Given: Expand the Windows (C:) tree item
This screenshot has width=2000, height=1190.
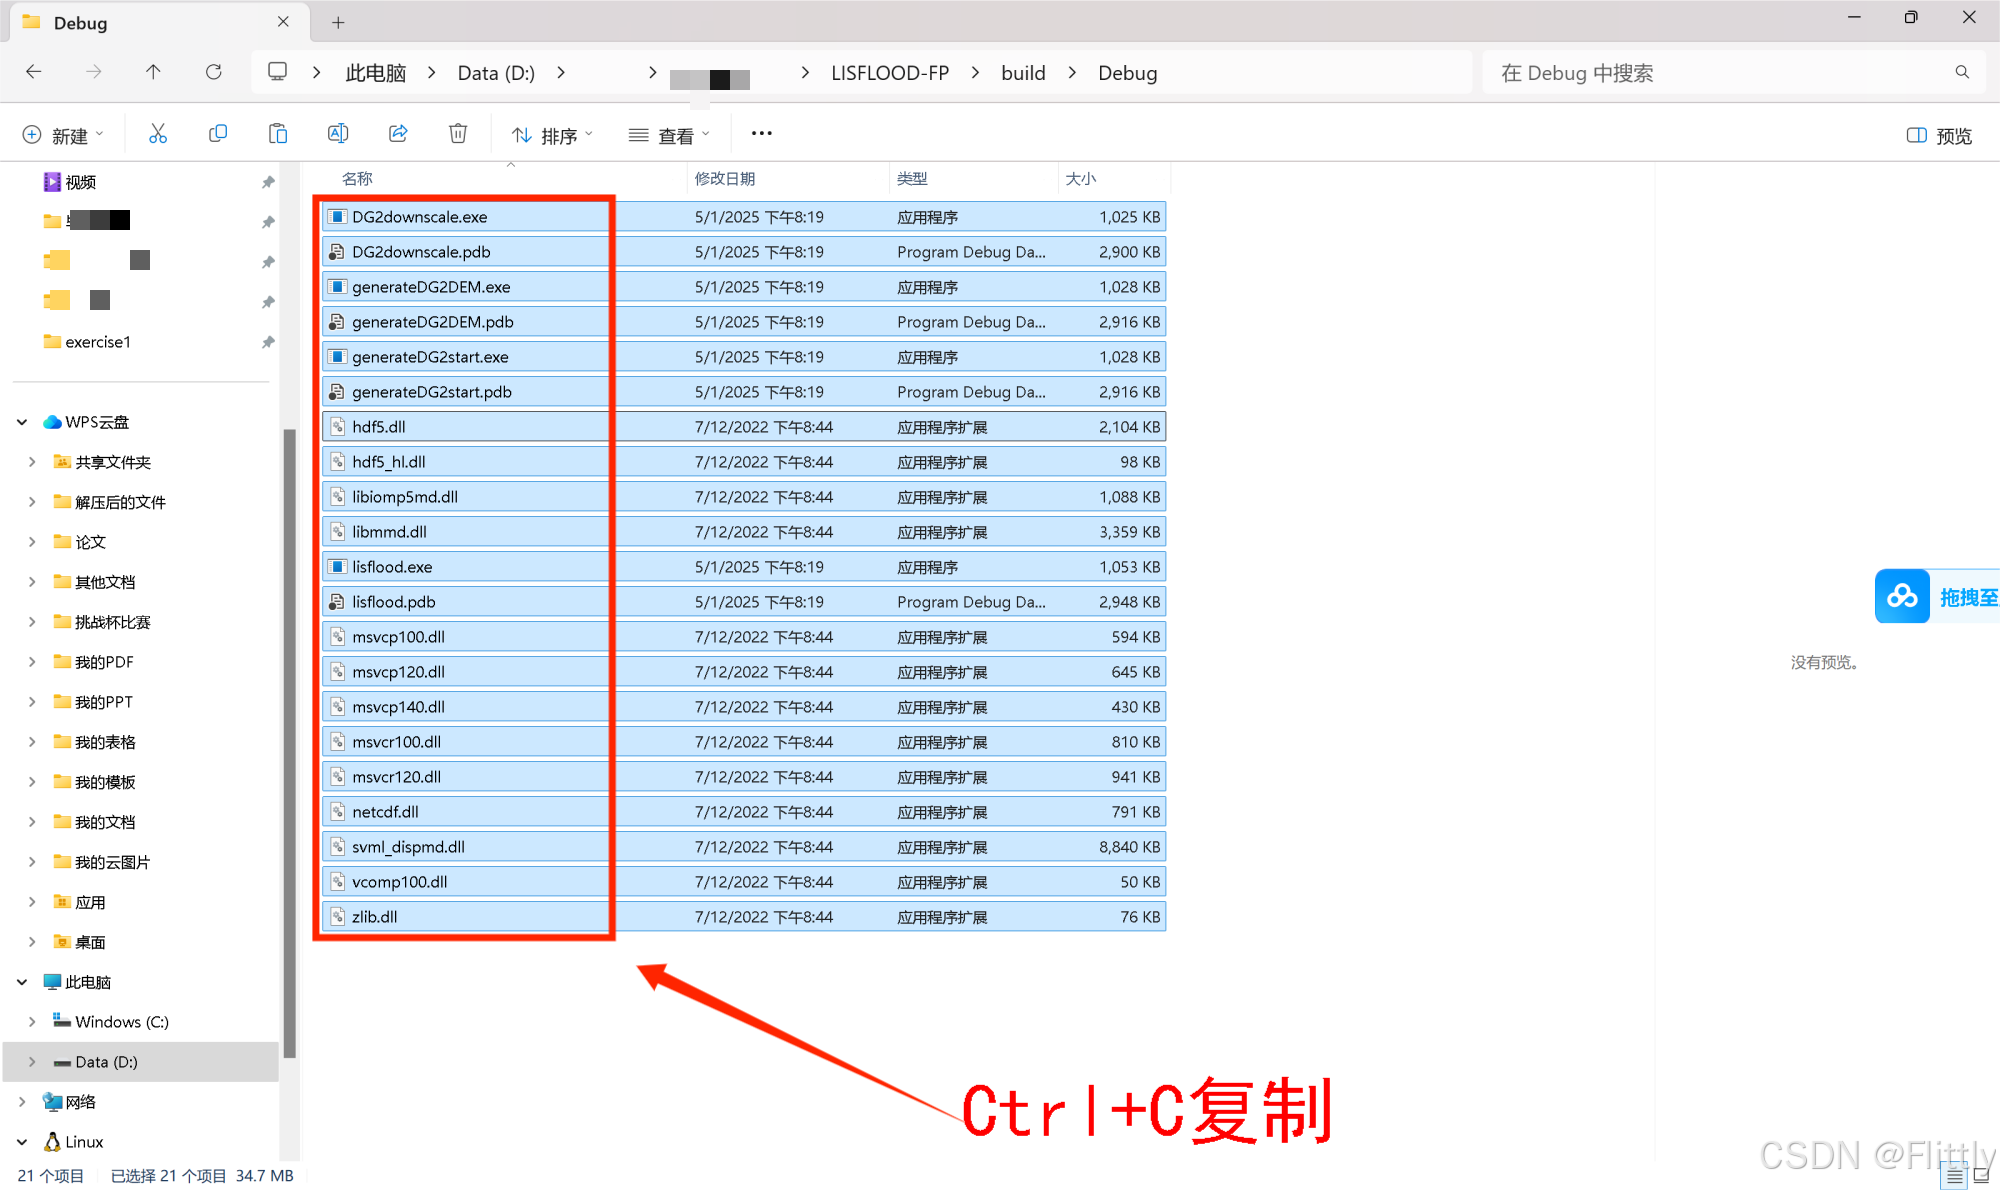Looking at the screenshot, I should [x=33, y=1021].
